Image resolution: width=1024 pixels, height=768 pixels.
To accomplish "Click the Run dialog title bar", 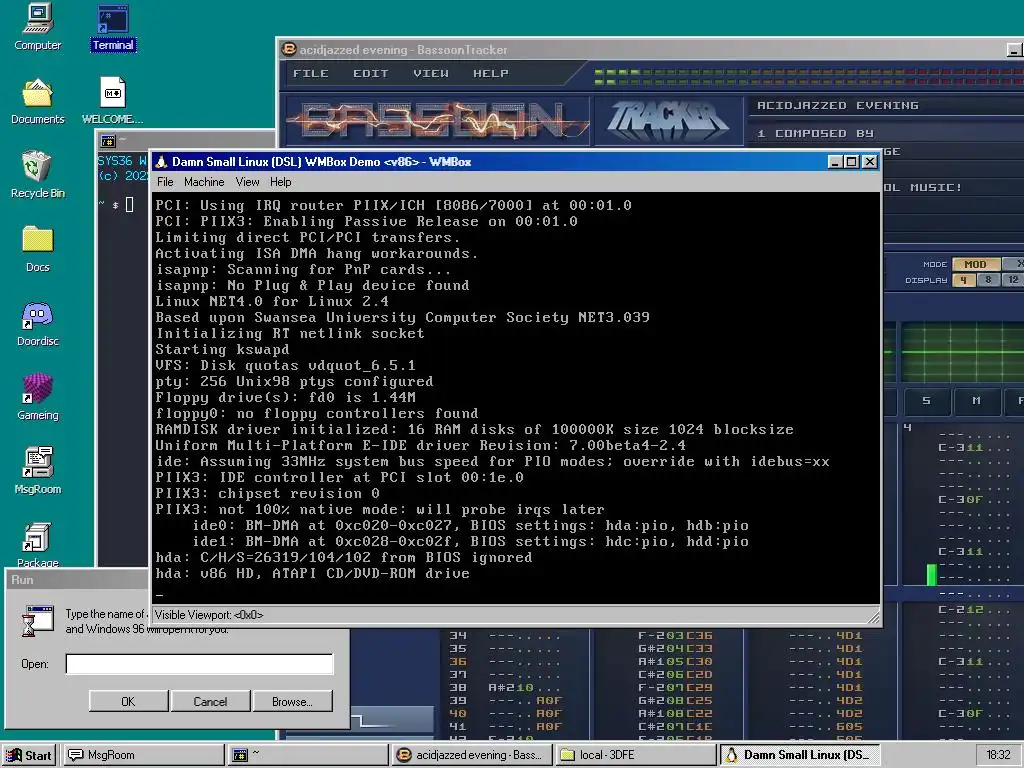I will (77, 580).
